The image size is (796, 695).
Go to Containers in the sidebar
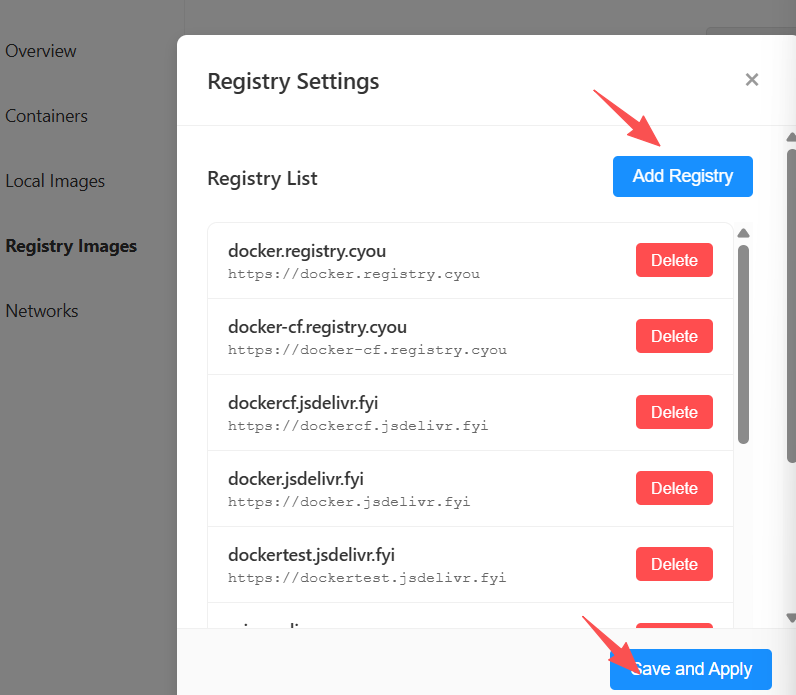pos(46,116)
